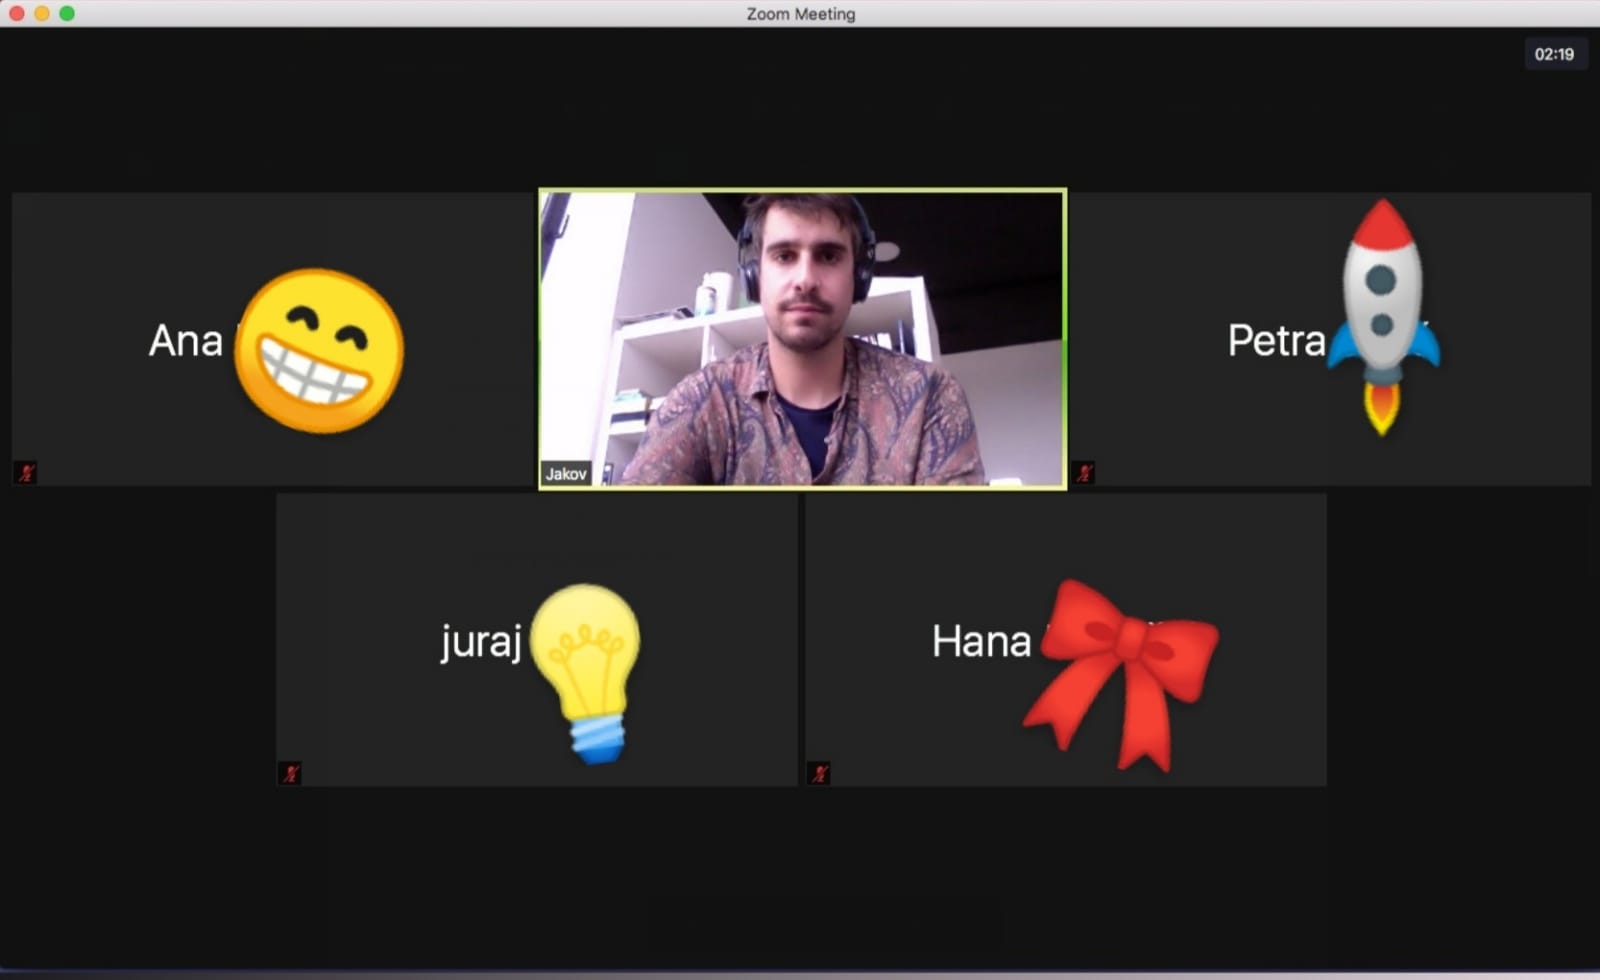Click Hana's muted microphone icon

(x=820, y=772)
